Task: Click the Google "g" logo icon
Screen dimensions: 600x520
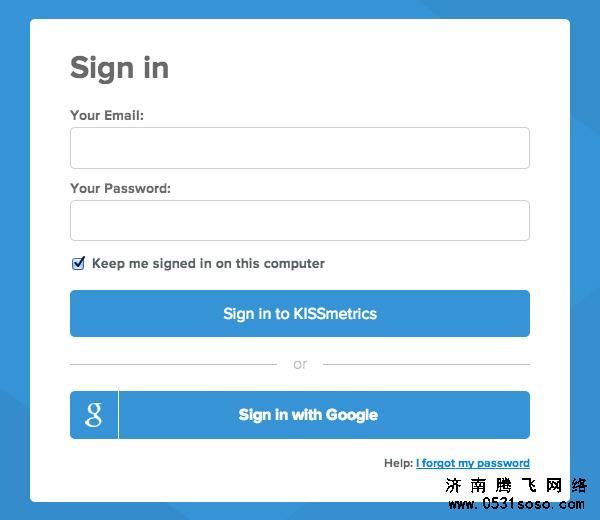Action: click(94, 415)
